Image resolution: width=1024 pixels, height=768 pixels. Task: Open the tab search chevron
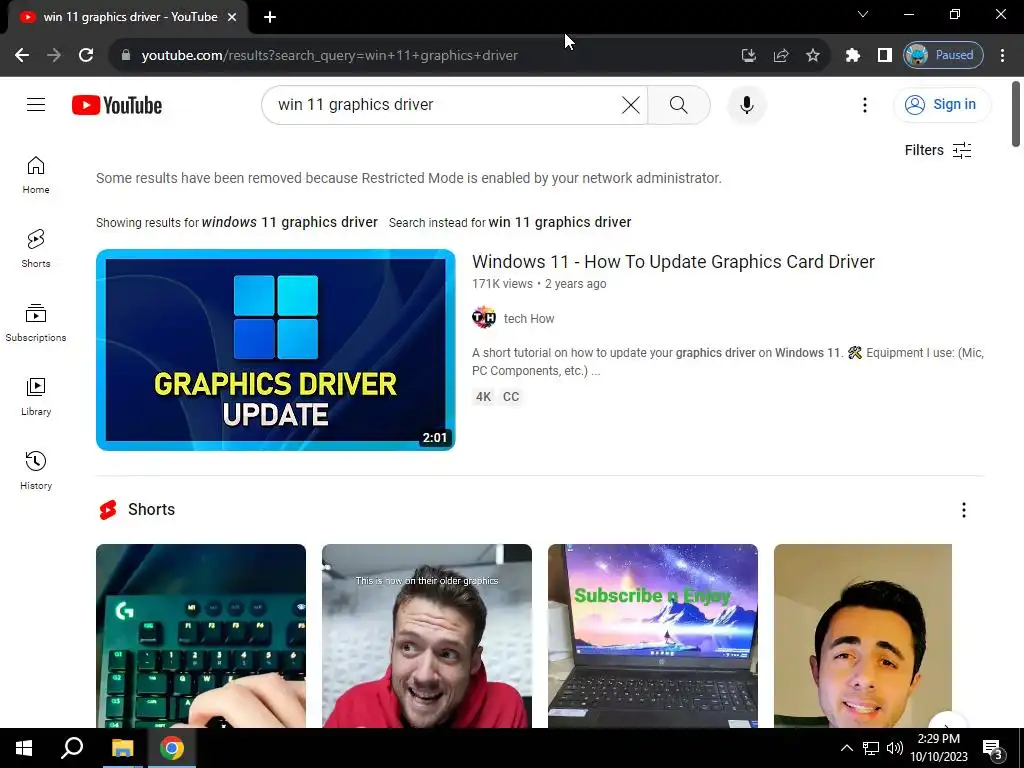[863, 14]
